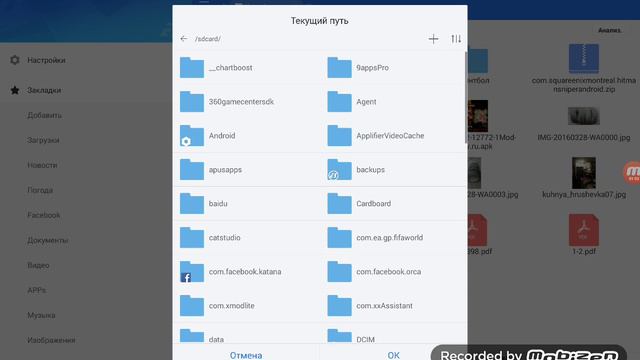Open the DCIM folder
Screen dimensions: 640x360
[x=393, y=335]
